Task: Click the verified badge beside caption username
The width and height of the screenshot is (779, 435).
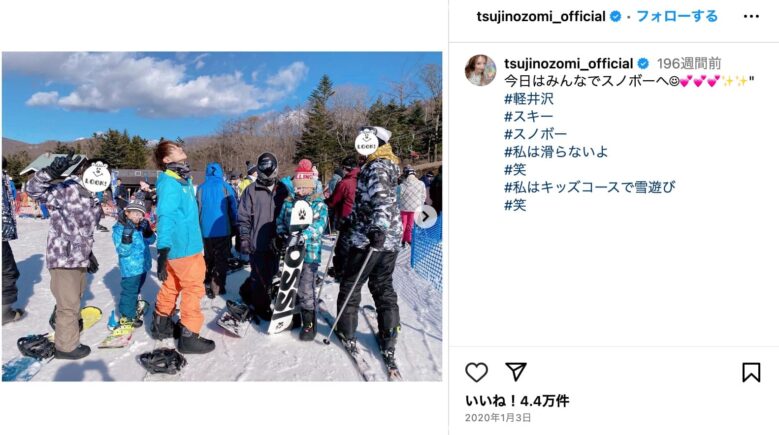Action: (x=643, y=64)
